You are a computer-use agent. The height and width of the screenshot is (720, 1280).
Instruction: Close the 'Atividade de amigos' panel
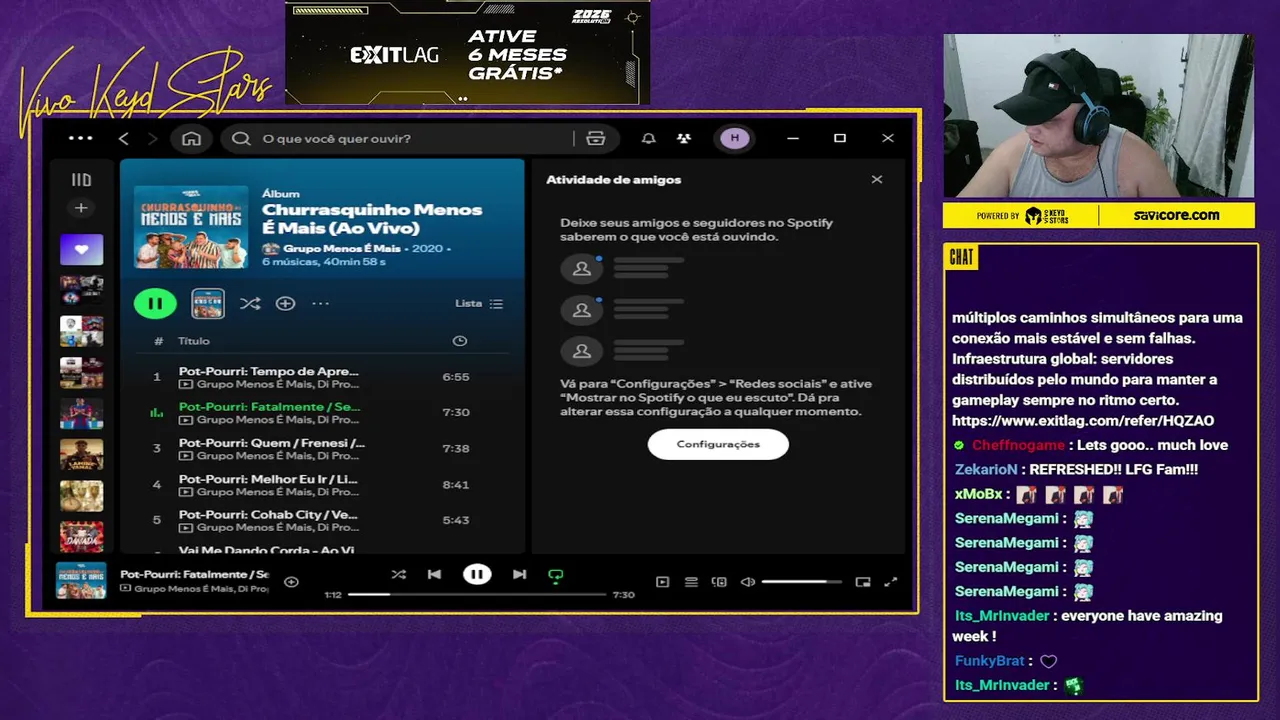click(877, 180)
